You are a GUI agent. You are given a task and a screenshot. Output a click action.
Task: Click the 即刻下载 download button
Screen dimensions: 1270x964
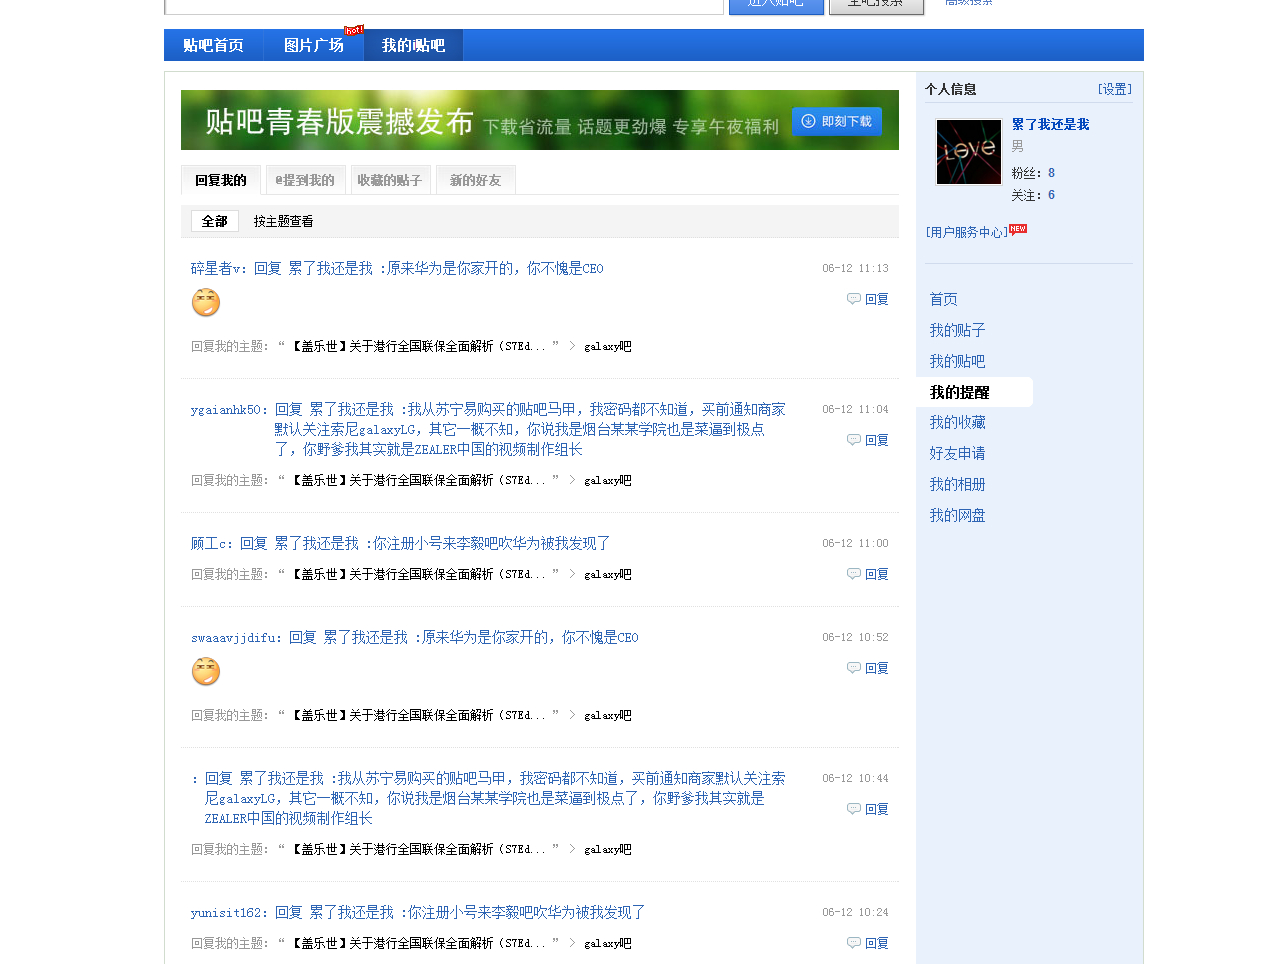(x=837, y=121)
